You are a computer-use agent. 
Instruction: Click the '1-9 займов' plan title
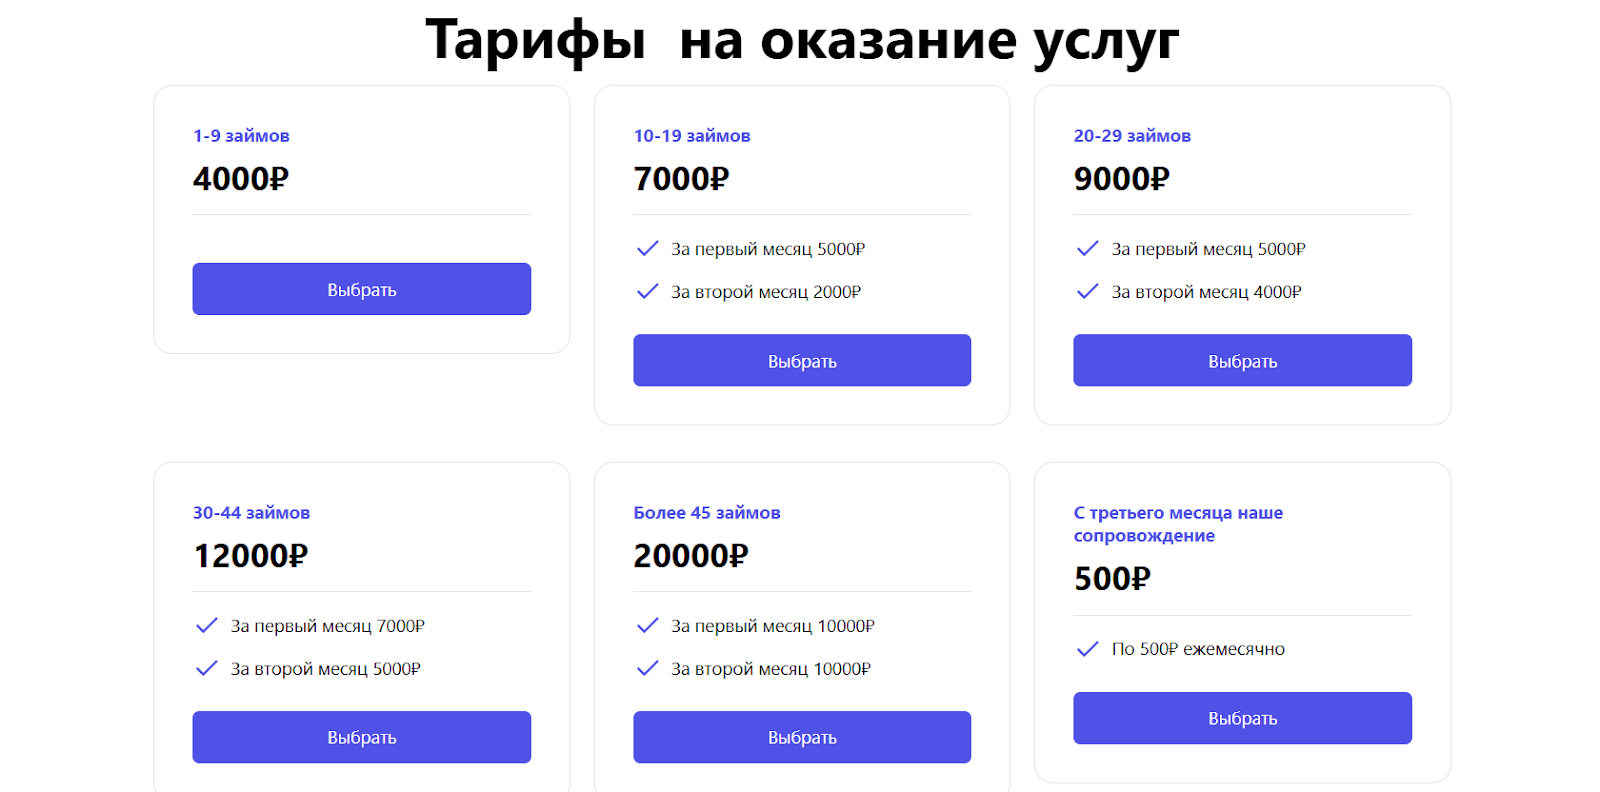241,136
